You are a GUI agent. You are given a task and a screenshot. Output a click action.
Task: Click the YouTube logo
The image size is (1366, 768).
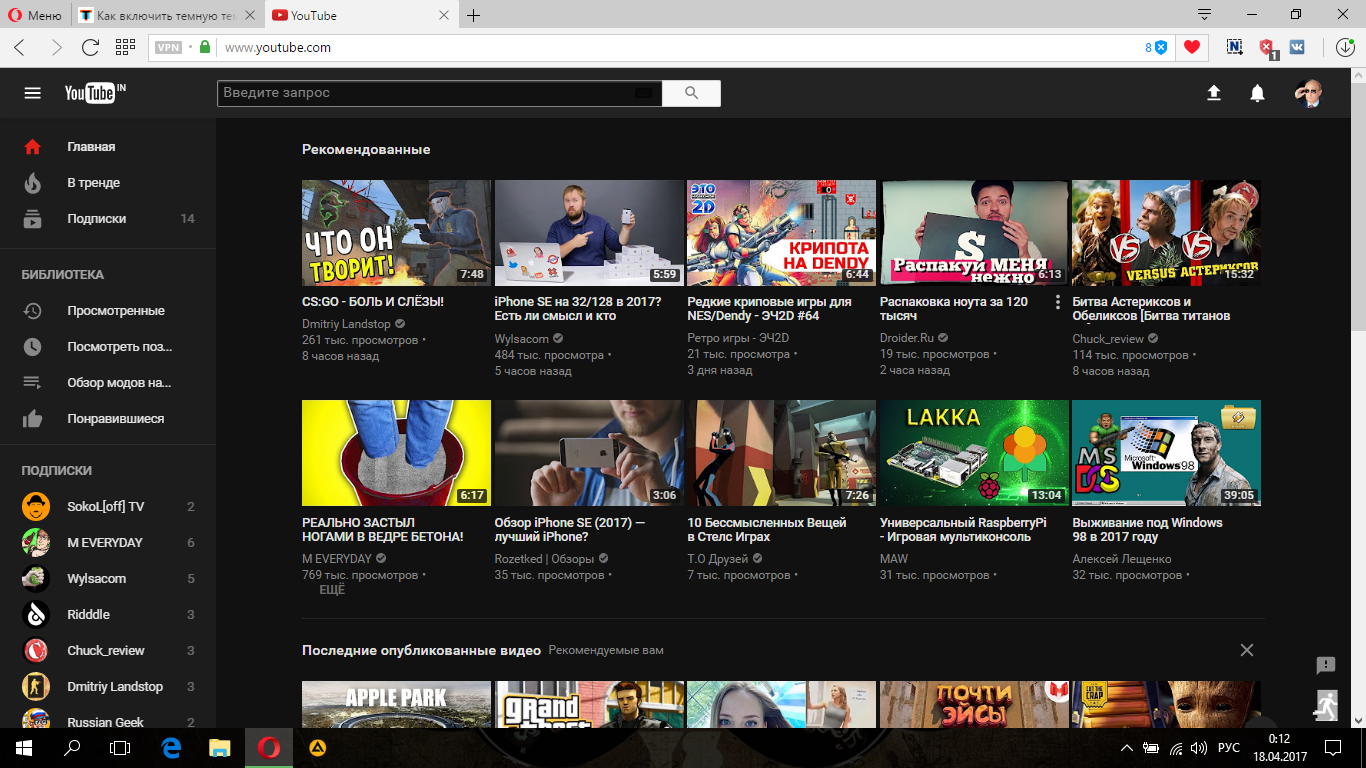95,93
